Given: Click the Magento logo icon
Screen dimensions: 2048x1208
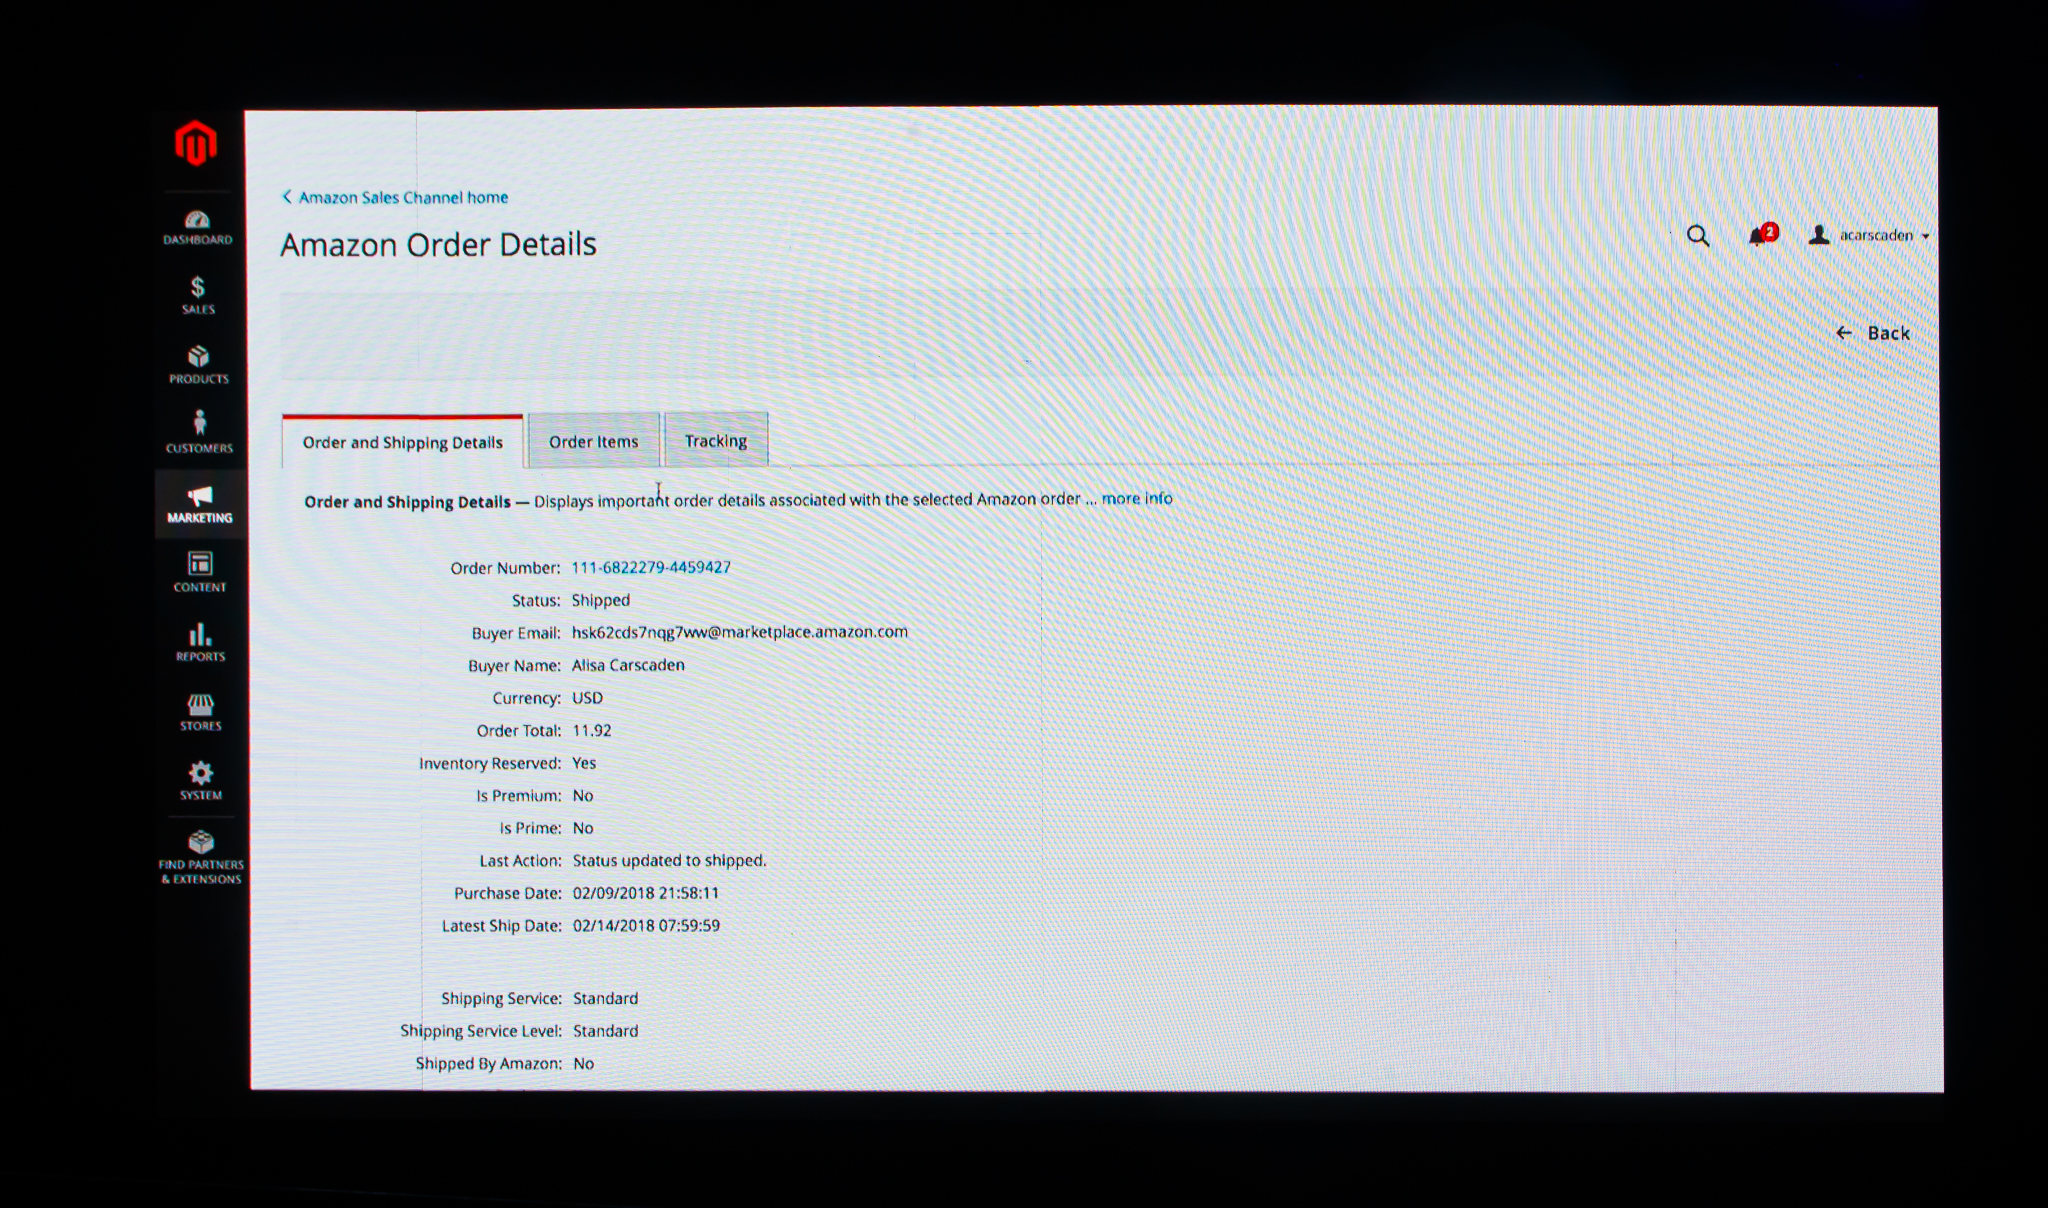Looking at the screenshot, I should [x=196, y=143].
